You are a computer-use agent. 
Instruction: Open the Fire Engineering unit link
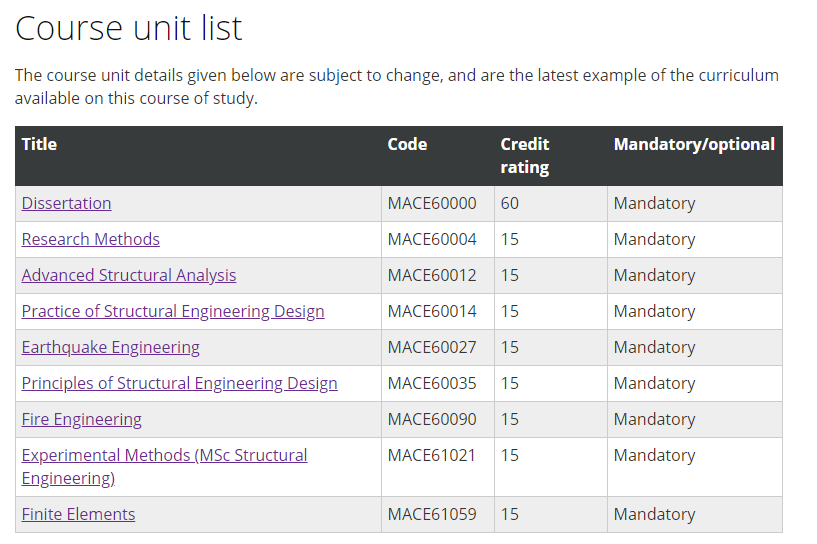[81, 419]
